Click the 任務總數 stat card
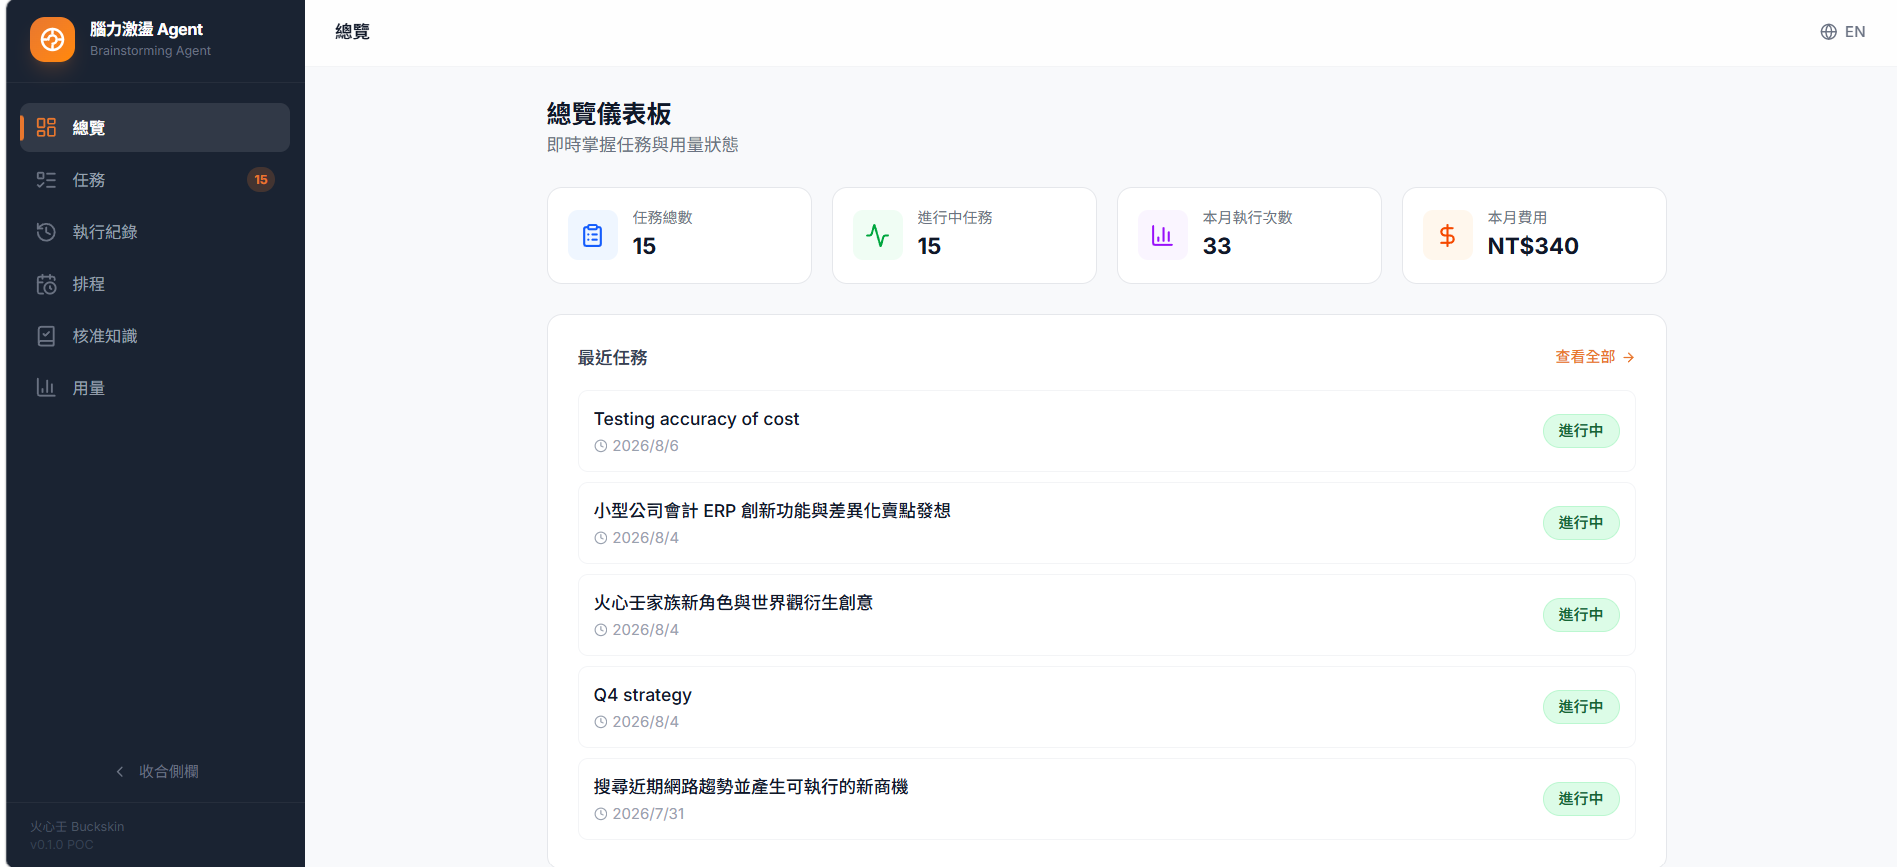The height and width of the screenshot is (867, 1897). pos(679,236)
